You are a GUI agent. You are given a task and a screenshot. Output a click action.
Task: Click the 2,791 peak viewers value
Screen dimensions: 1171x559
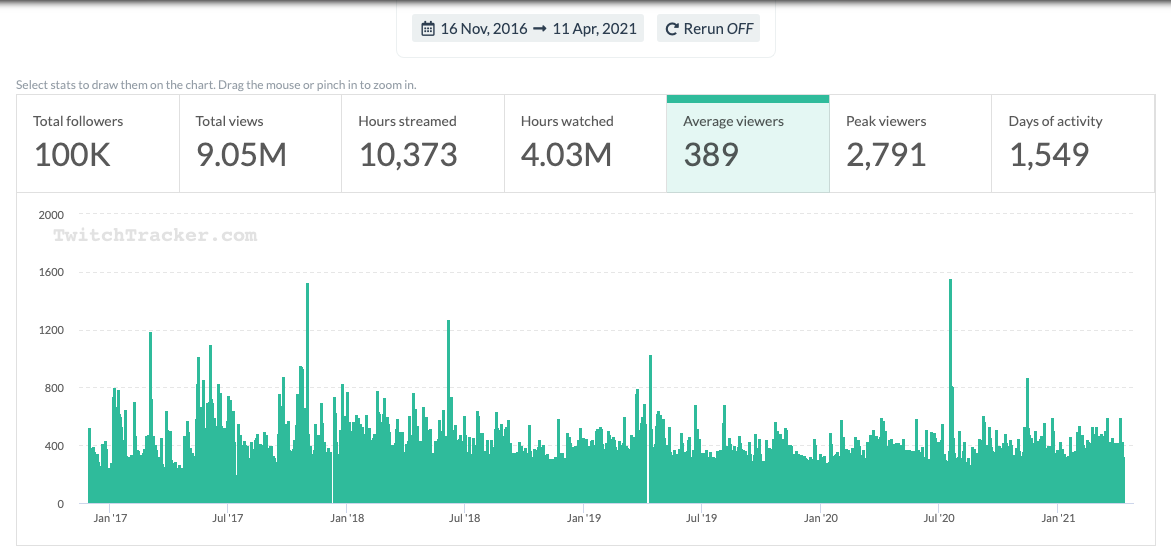point(886,154)
